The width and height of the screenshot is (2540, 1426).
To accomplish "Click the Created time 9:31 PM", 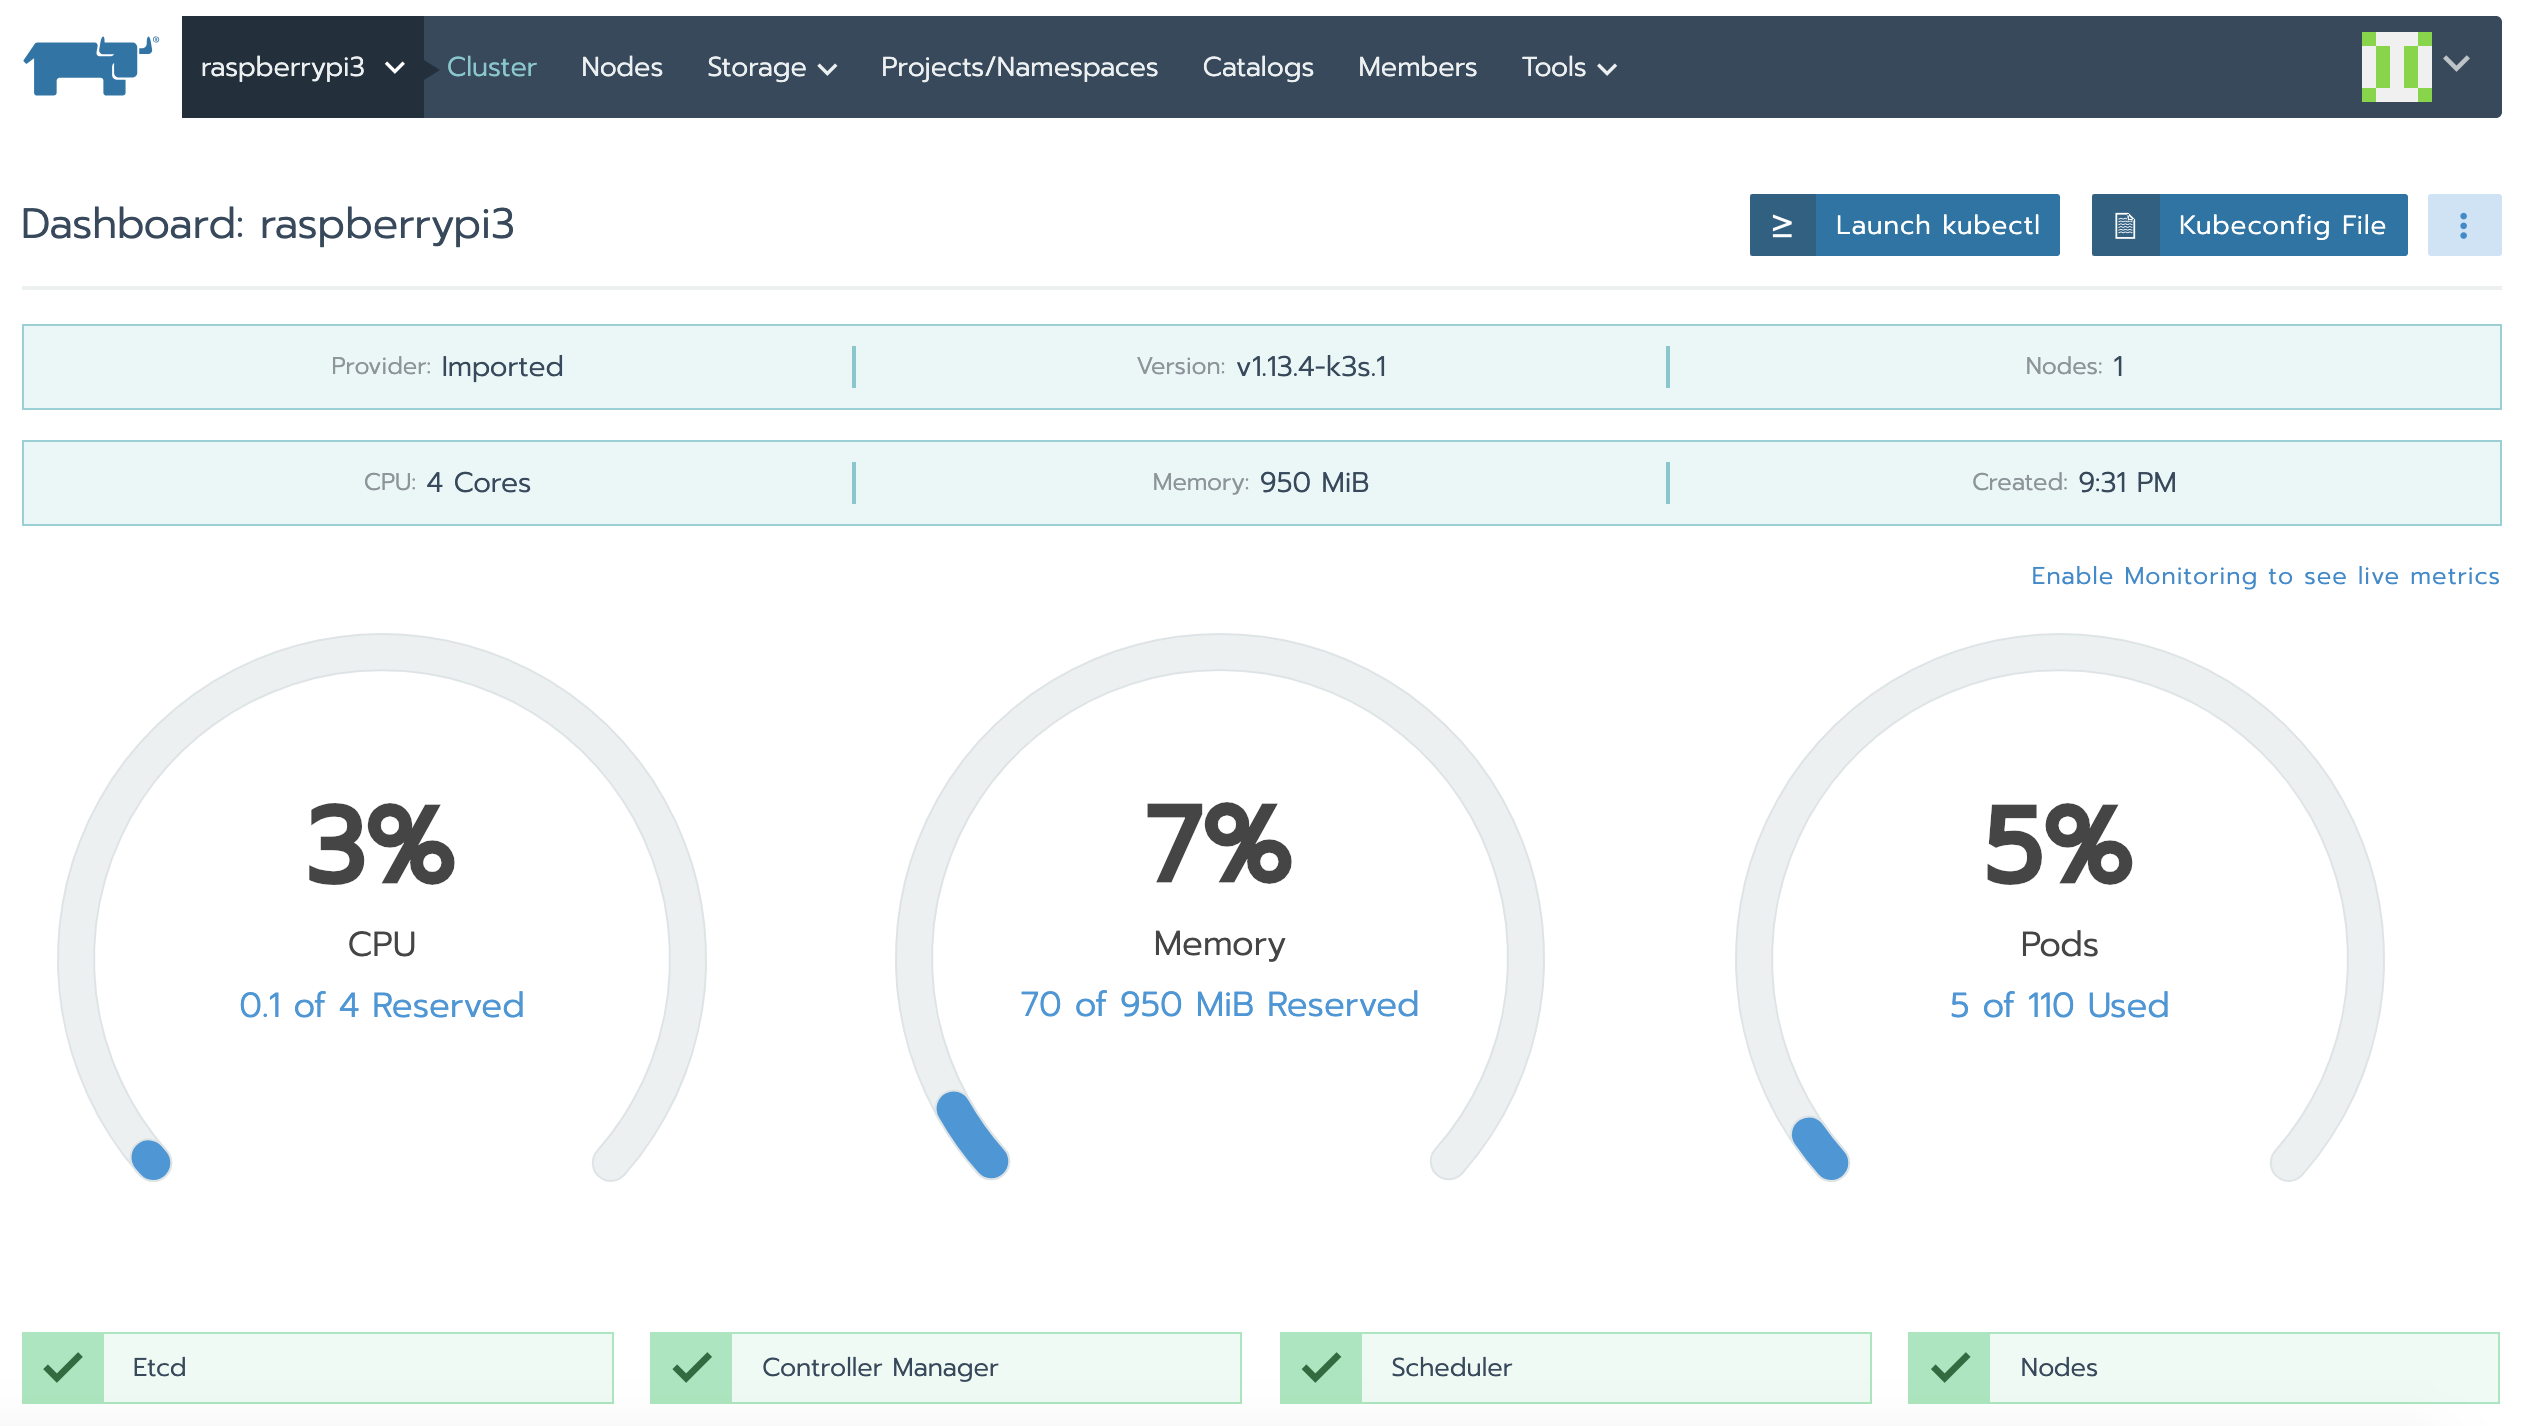I will (2127, 482).
